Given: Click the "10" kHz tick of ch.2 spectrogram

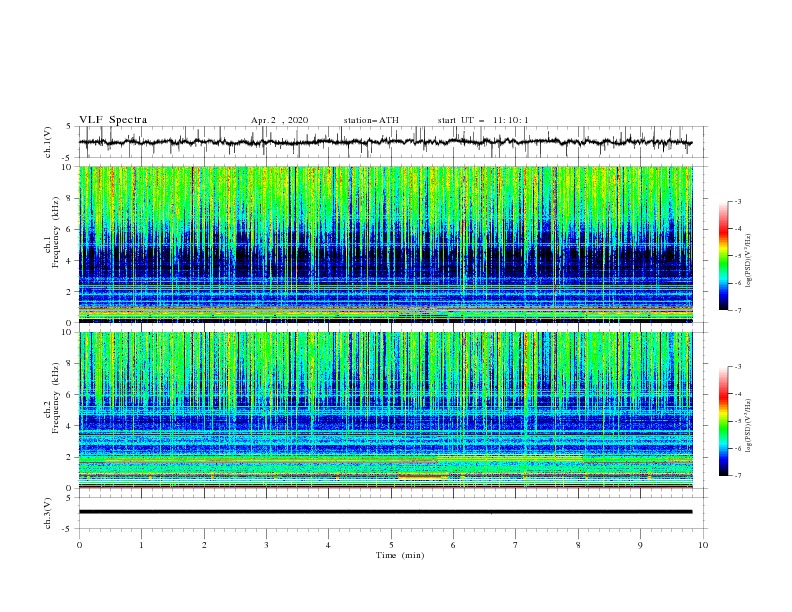Looking at the screenshot, I should pyautogui.click(x=69, y=332).
